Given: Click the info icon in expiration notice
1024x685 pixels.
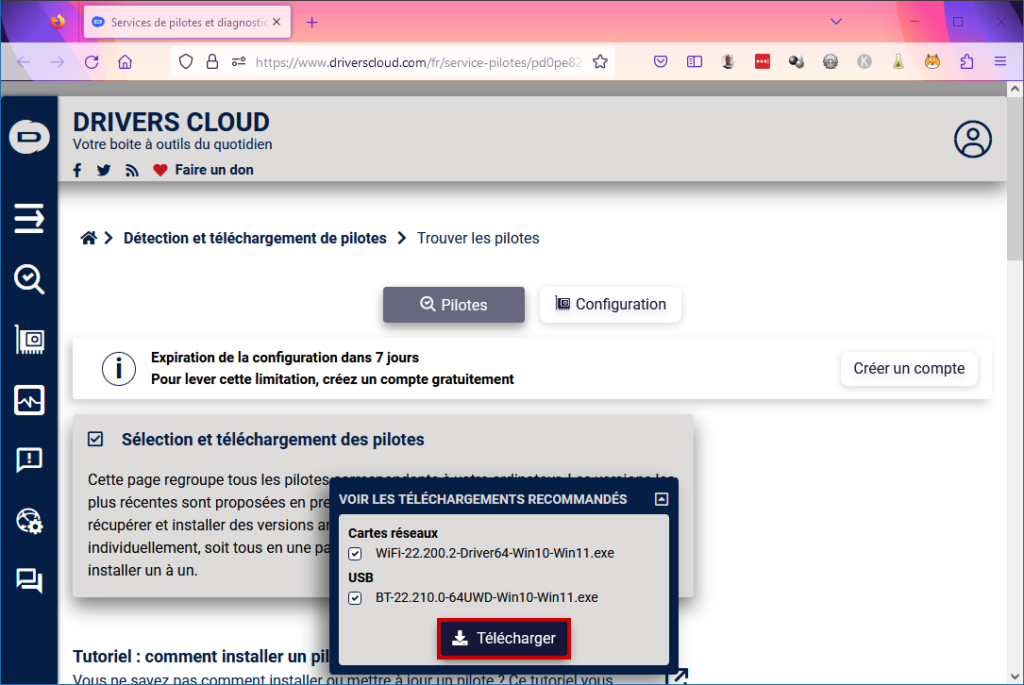Looking at the screenshot, I should pyautogui.click(x=119, y=369).
